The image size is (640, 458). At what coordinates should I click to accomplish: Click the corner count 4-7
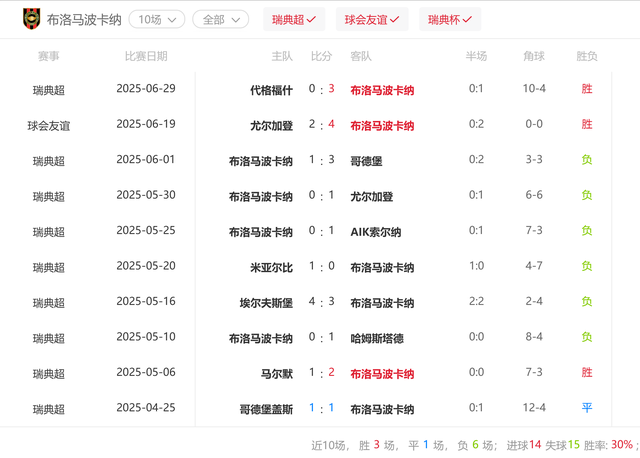pos(534,266)
